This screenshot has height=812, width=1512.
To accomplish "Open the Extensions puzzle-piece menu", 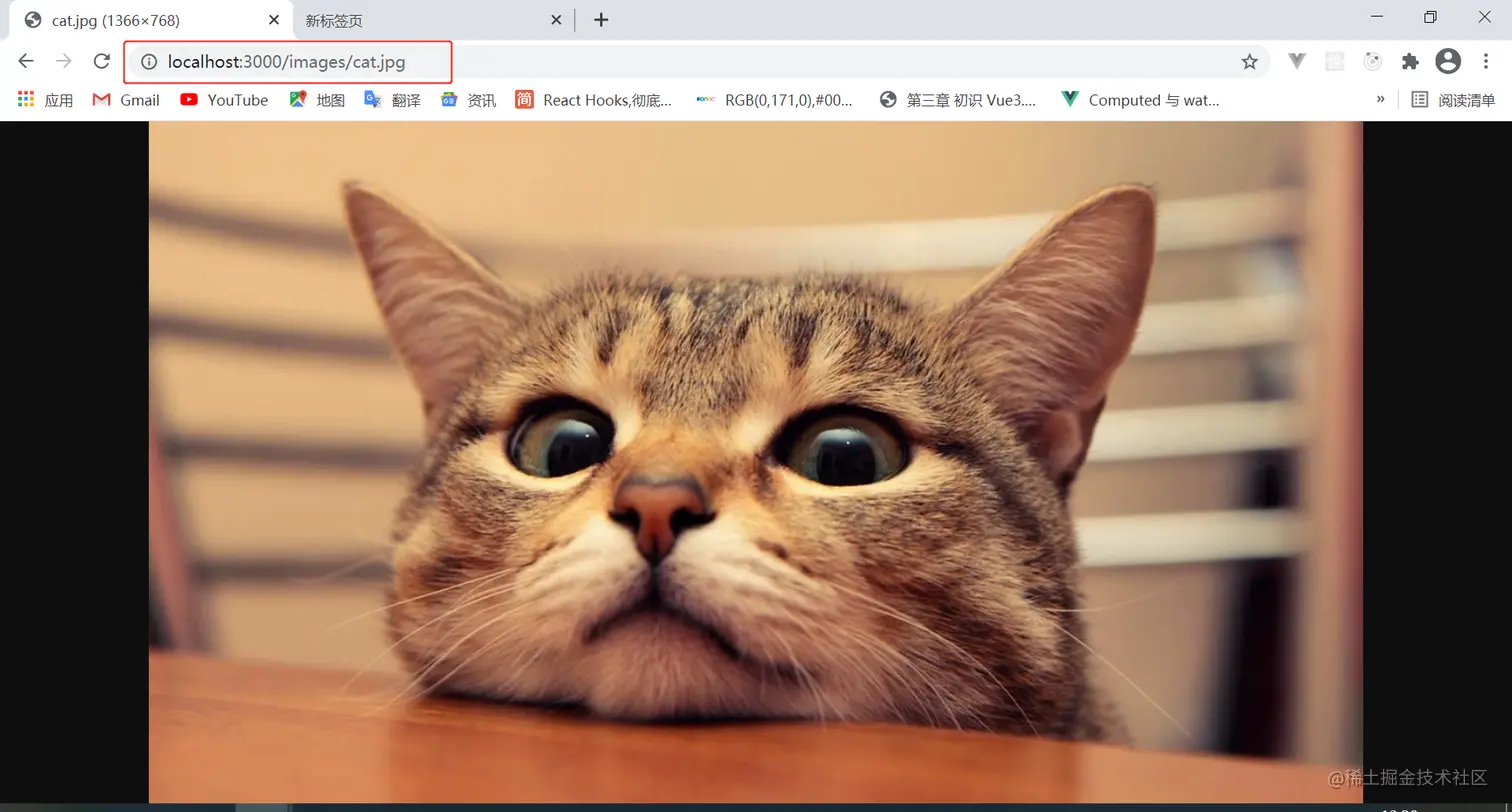I will 1410,61.
